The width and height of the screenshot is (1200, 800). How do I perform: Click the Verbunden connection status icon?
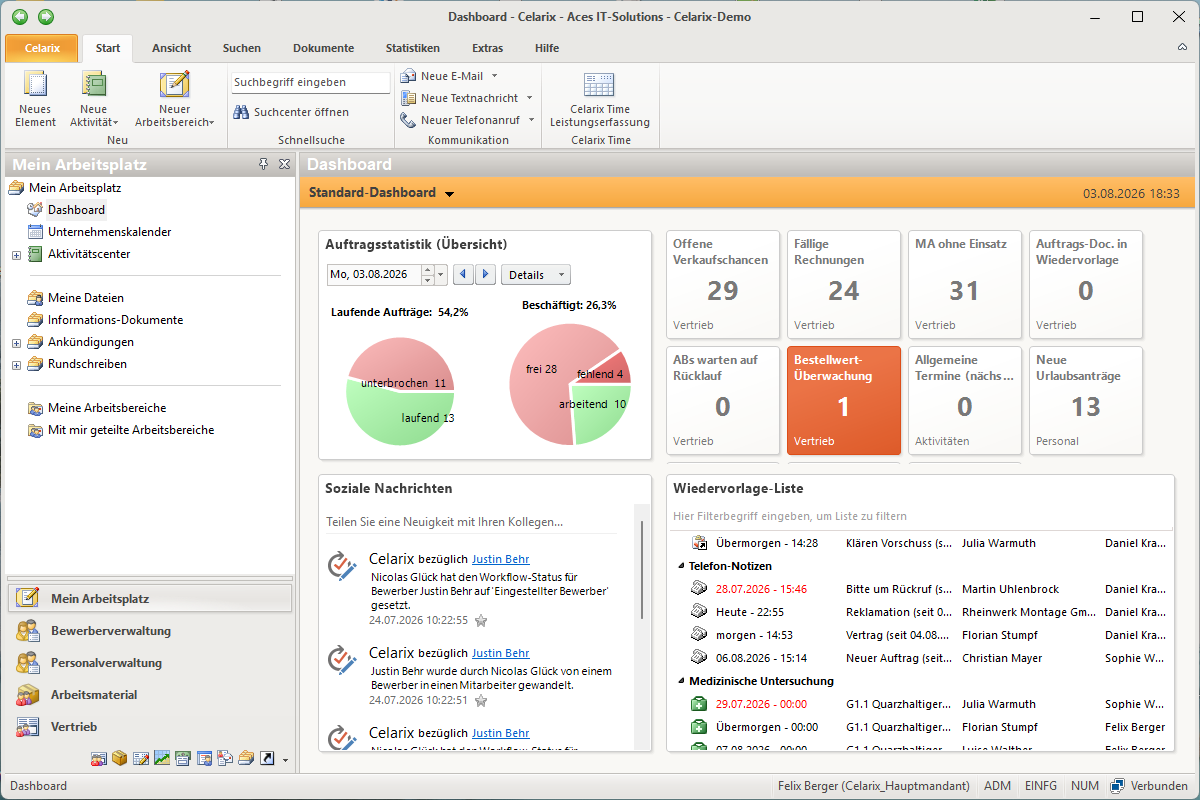coord(1117,786)
